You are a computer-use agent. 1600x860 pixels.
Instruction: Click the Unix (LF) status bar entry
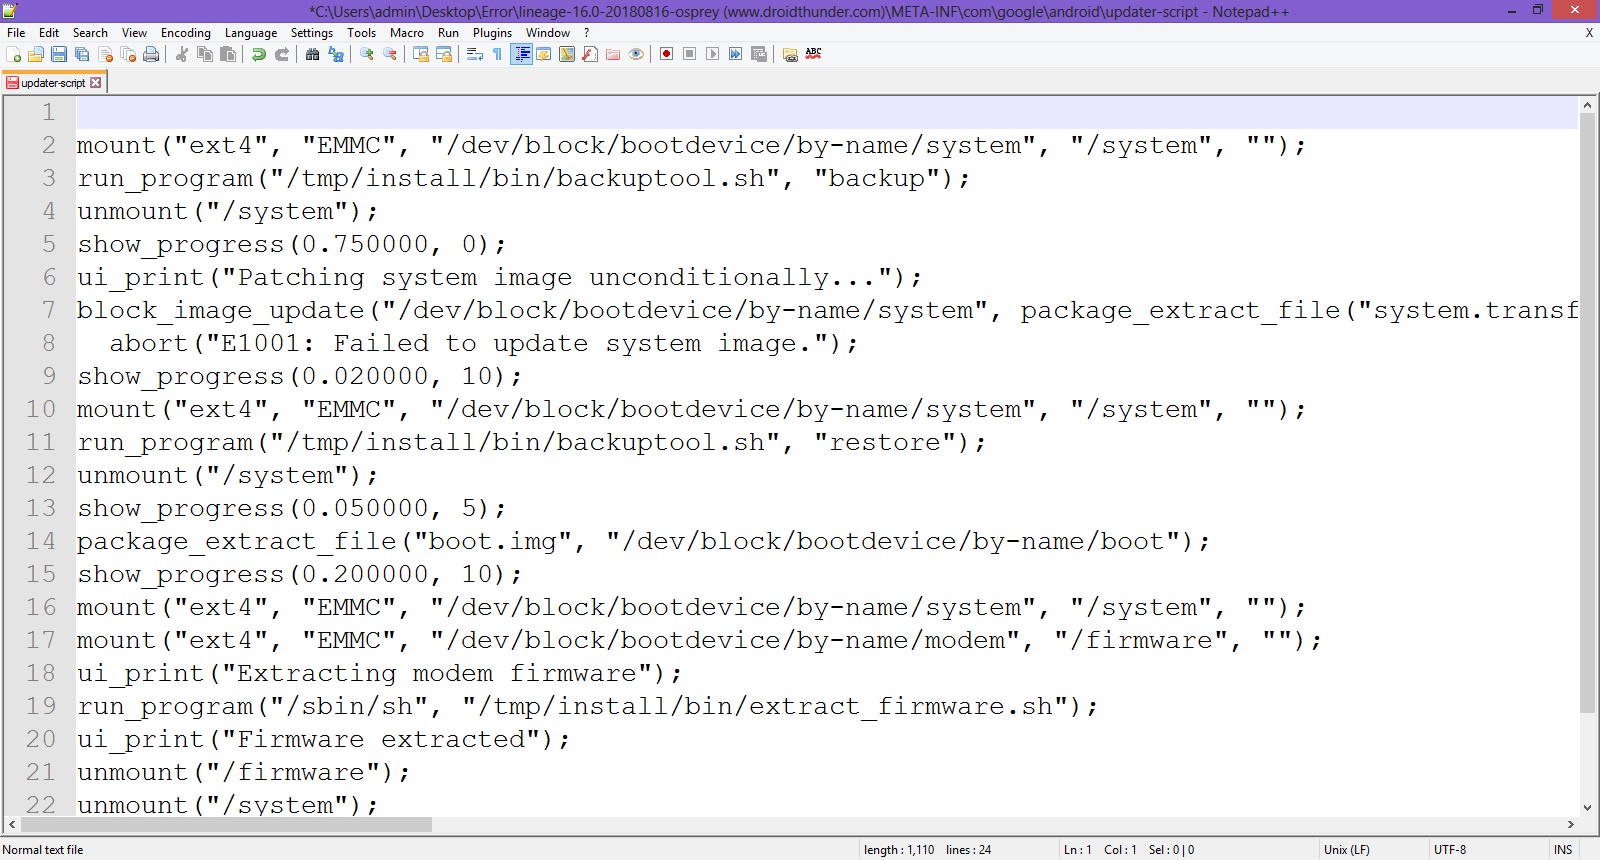[x=1347, y=850]
